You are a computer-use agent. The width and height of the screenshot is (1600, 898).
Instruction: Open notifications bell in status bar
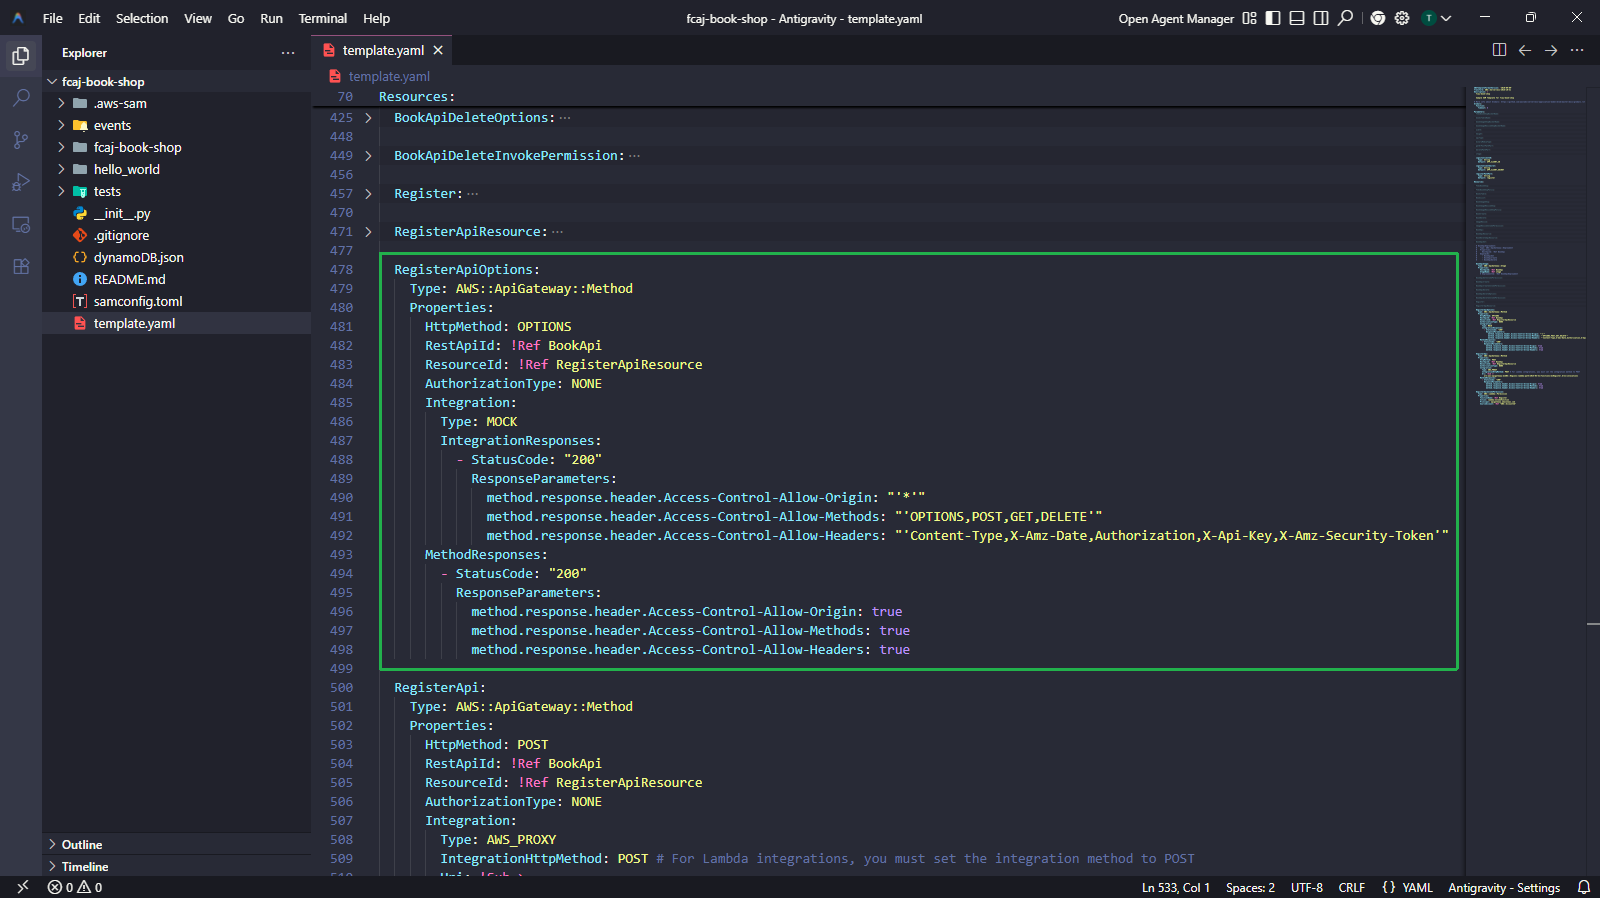point(1584,887)
